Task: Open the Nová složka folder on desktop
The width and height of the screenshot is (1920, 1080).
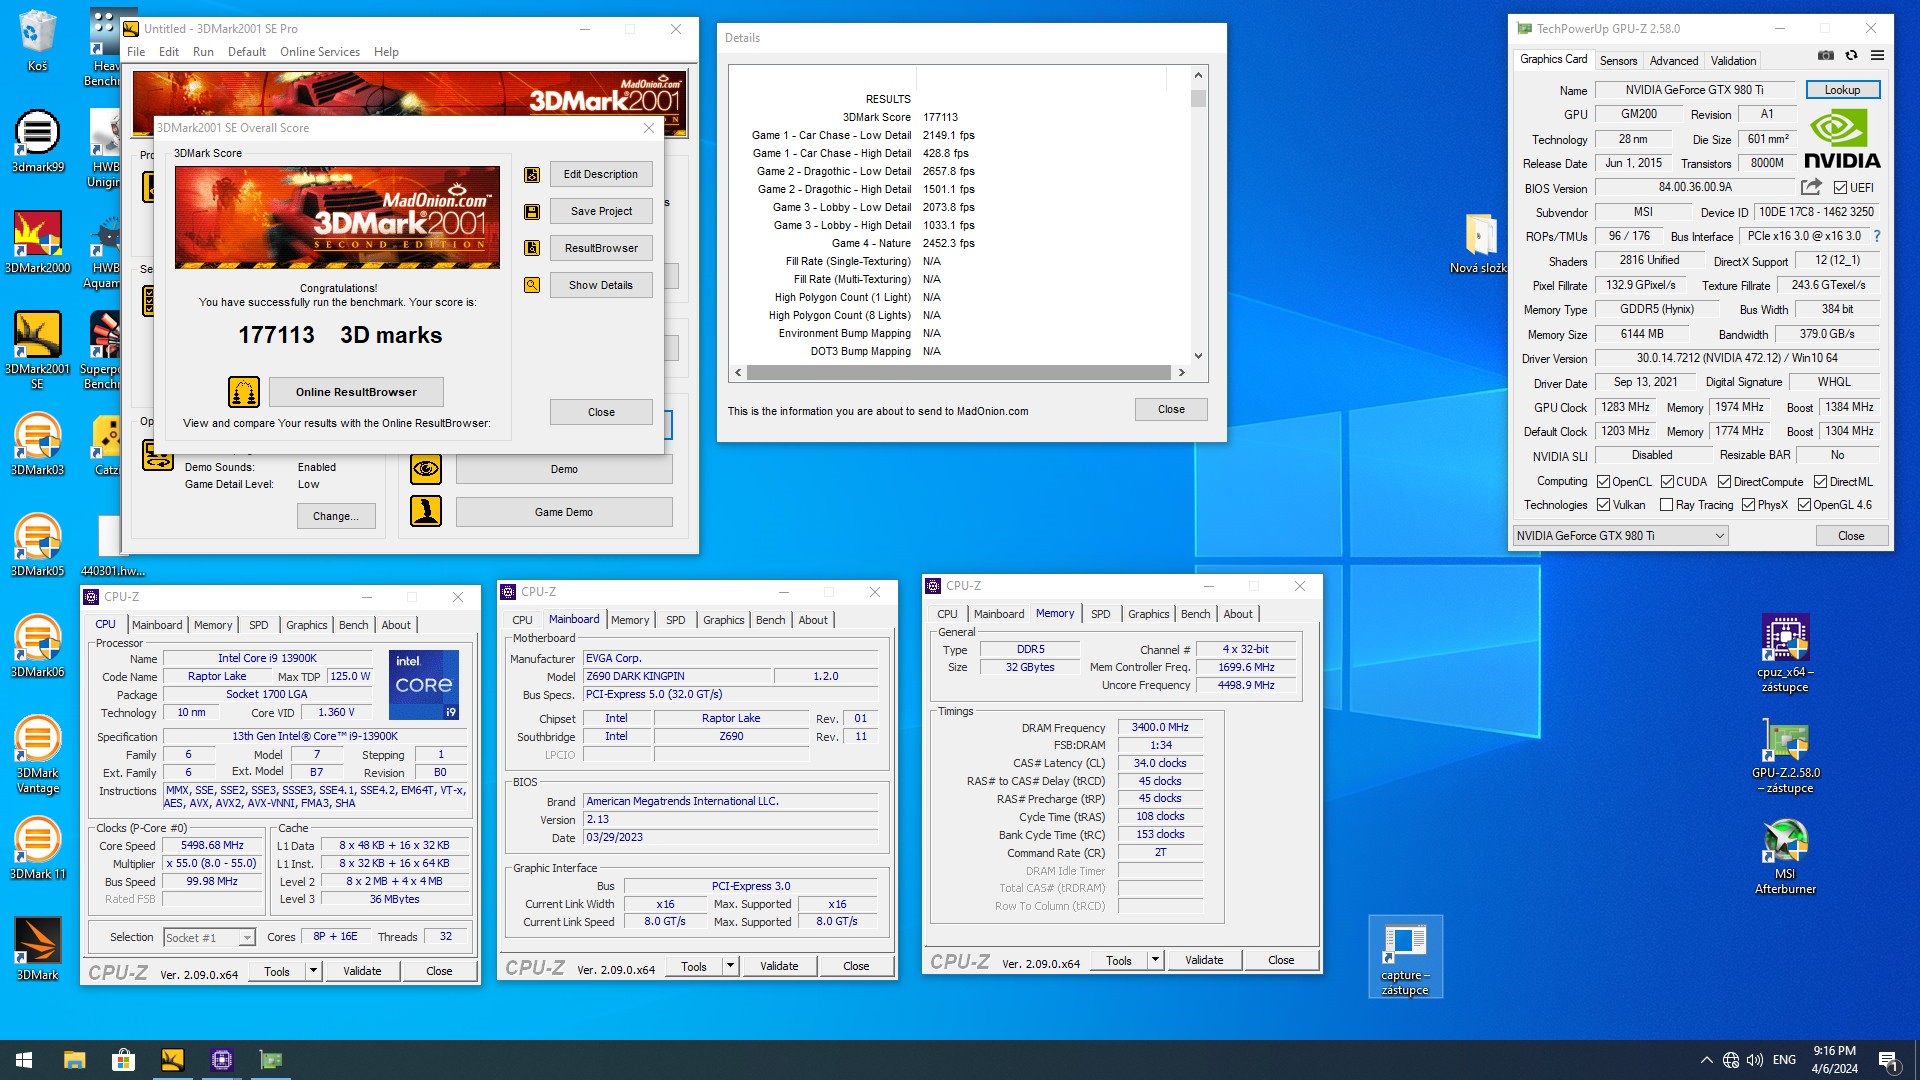Action: pyautogui.click(x=1480, y=244)
